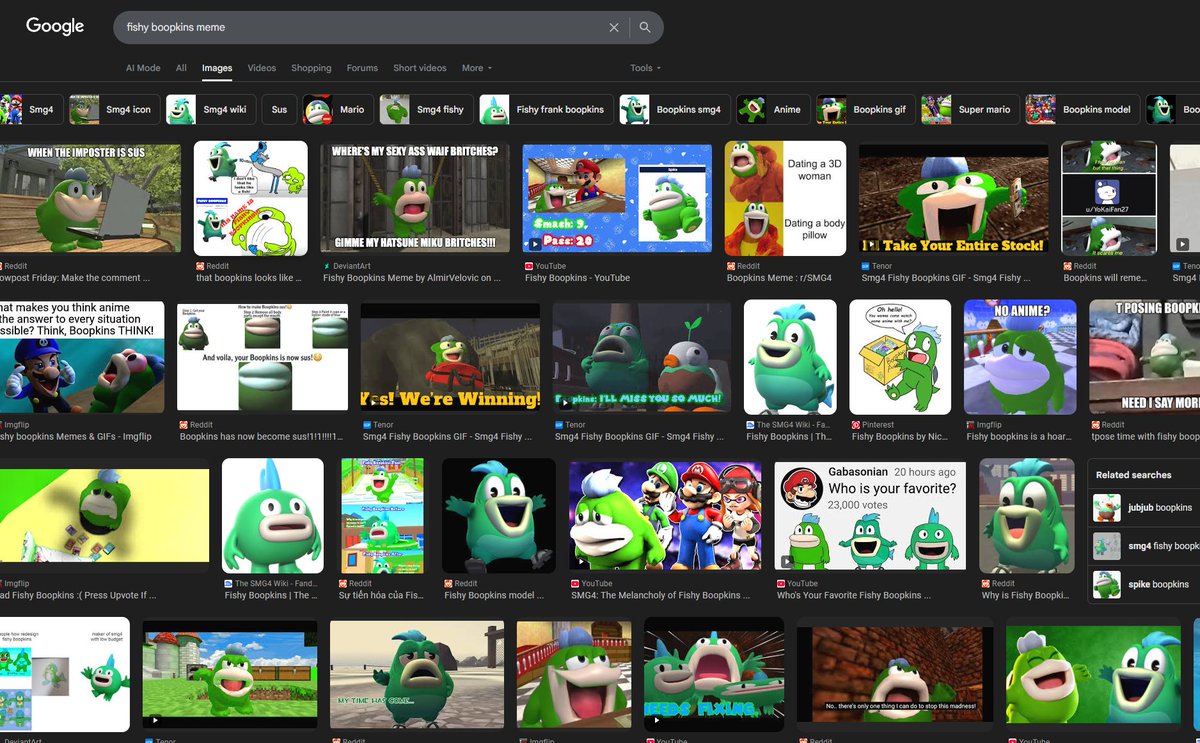Open the Videos tab
The image size is (1200, 743).
click(262, 68)
